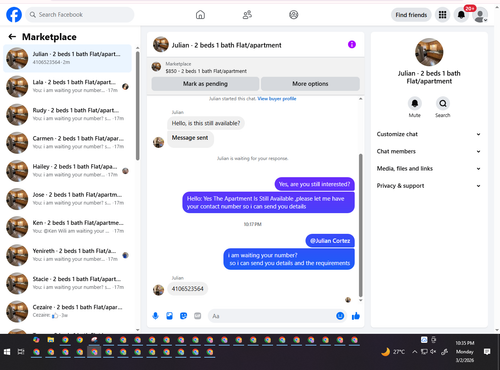Click the conversation list scrollbar
This screenshot has height=370, width=500.
138,106
